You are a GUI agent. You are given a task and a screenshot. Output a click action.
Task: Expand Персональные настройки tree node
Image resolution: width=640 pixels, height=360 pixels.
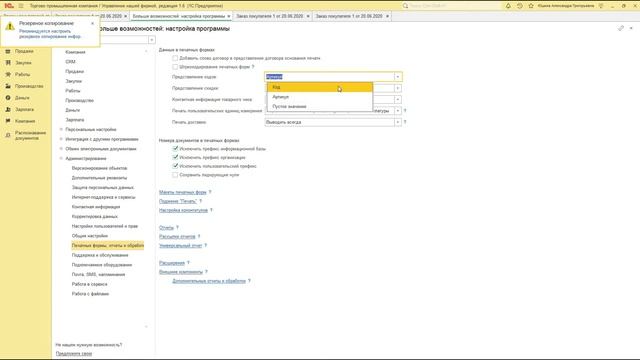tap(61, 129)
